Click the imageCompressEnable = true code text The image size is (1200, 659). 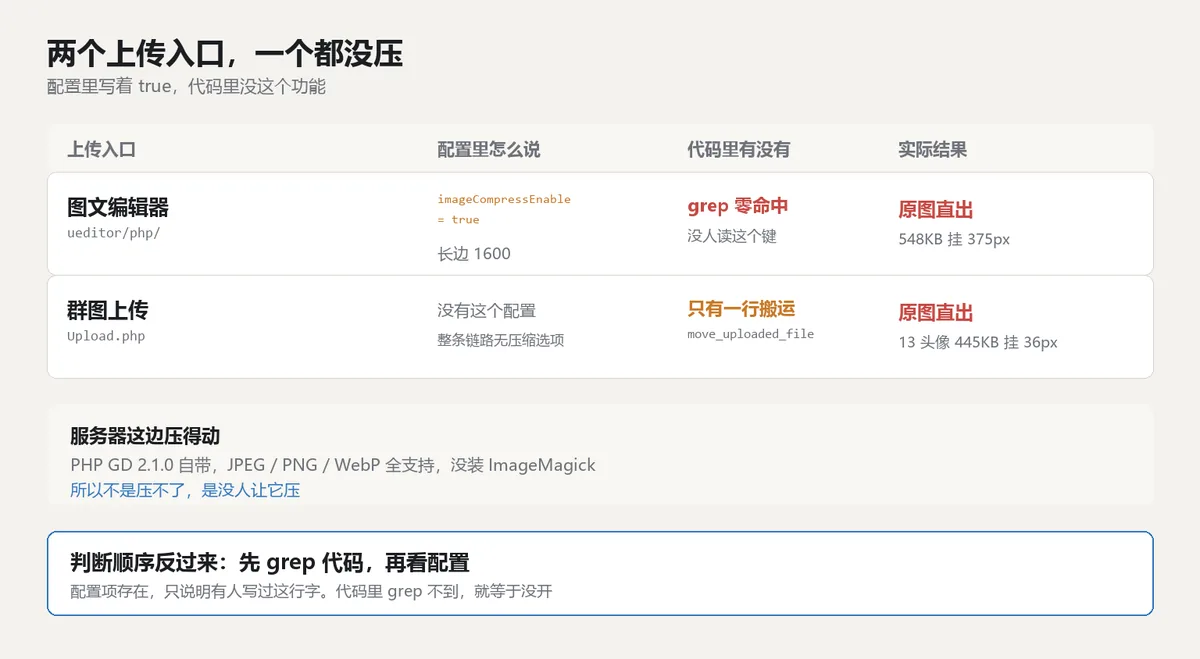coord(504,209)
